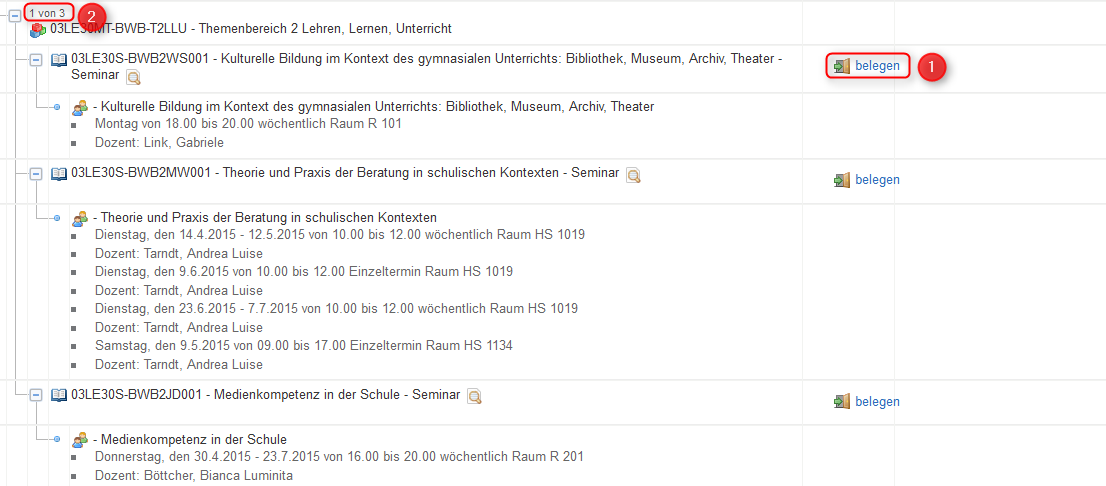1106x486 pixels.
Task: Click book icon next to 03LE30S-BWB2JD001
Action: (x=59, y=394)
